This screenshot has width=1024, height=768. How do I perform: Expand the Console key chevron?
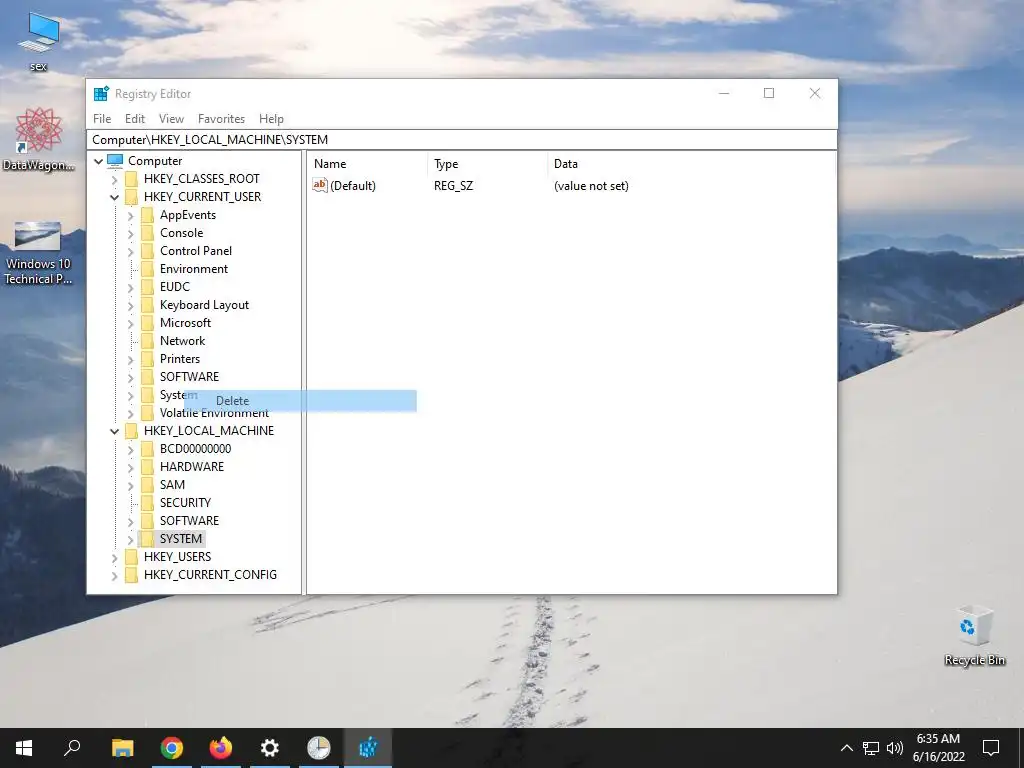[x=131, y=233]
